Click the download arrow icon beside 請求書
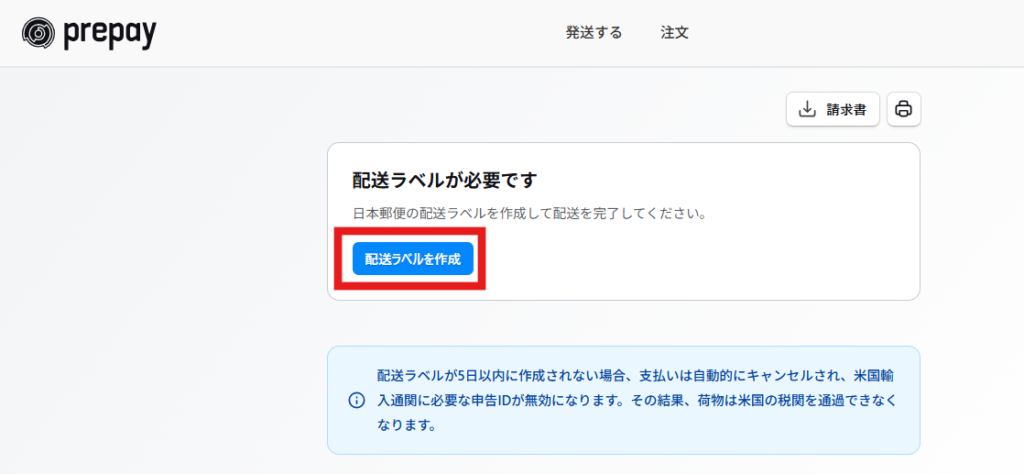1024x474 pixels. 808,109
